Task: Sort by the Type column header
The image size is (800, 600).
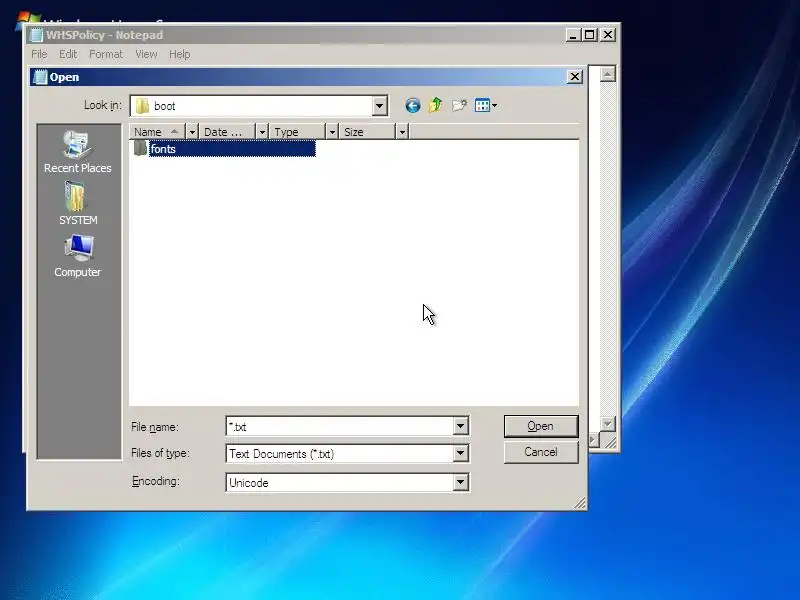Action: 297,132
